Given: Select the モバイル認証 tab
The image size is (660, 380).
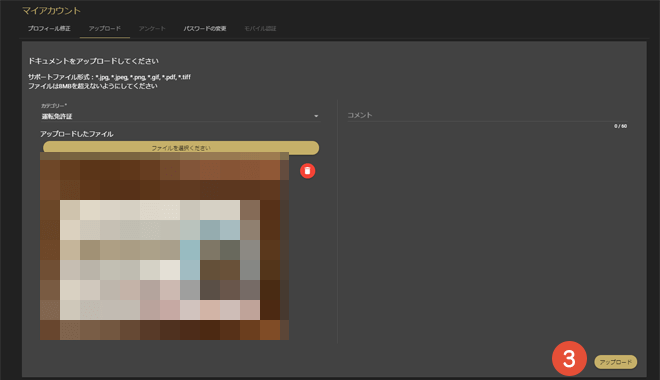Looking at the screenshot, I should tap(260, 29).
